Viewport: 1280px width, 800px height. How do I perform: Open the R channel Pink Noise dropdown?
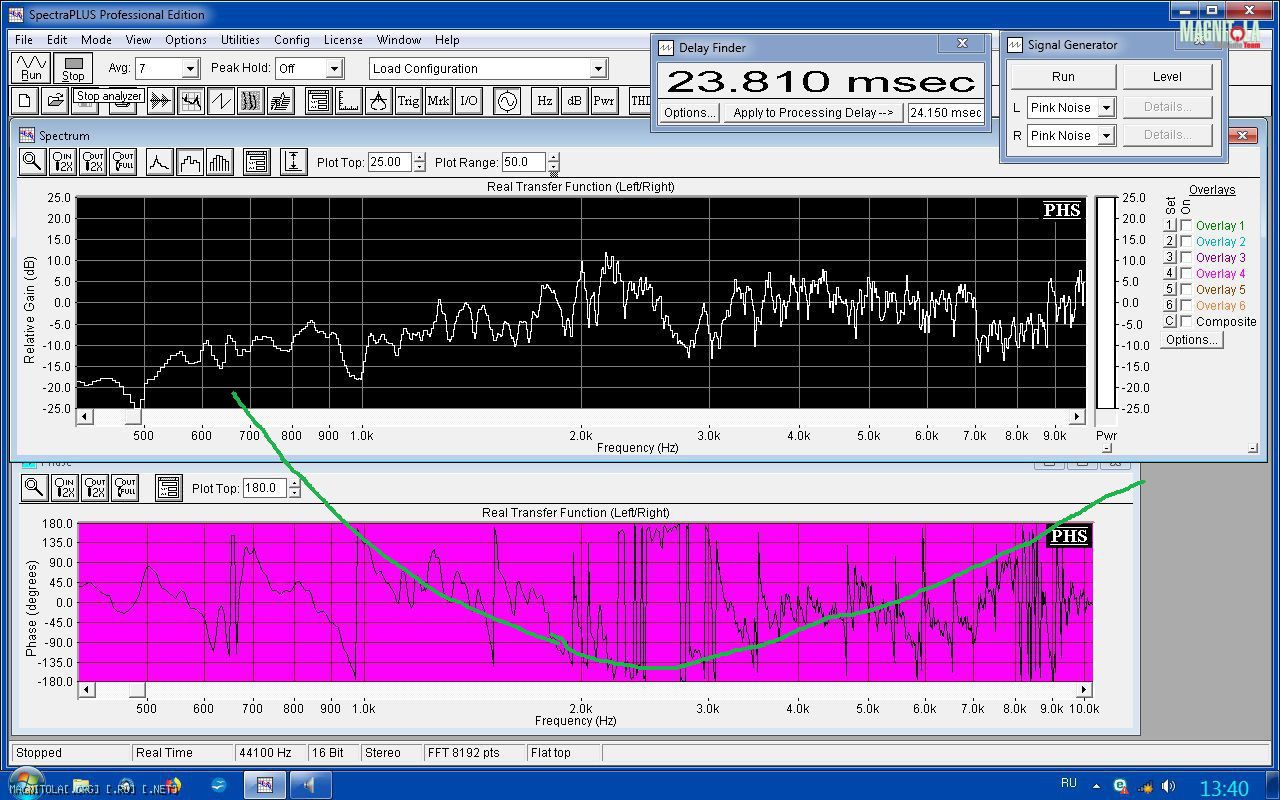click(1106, 135)
